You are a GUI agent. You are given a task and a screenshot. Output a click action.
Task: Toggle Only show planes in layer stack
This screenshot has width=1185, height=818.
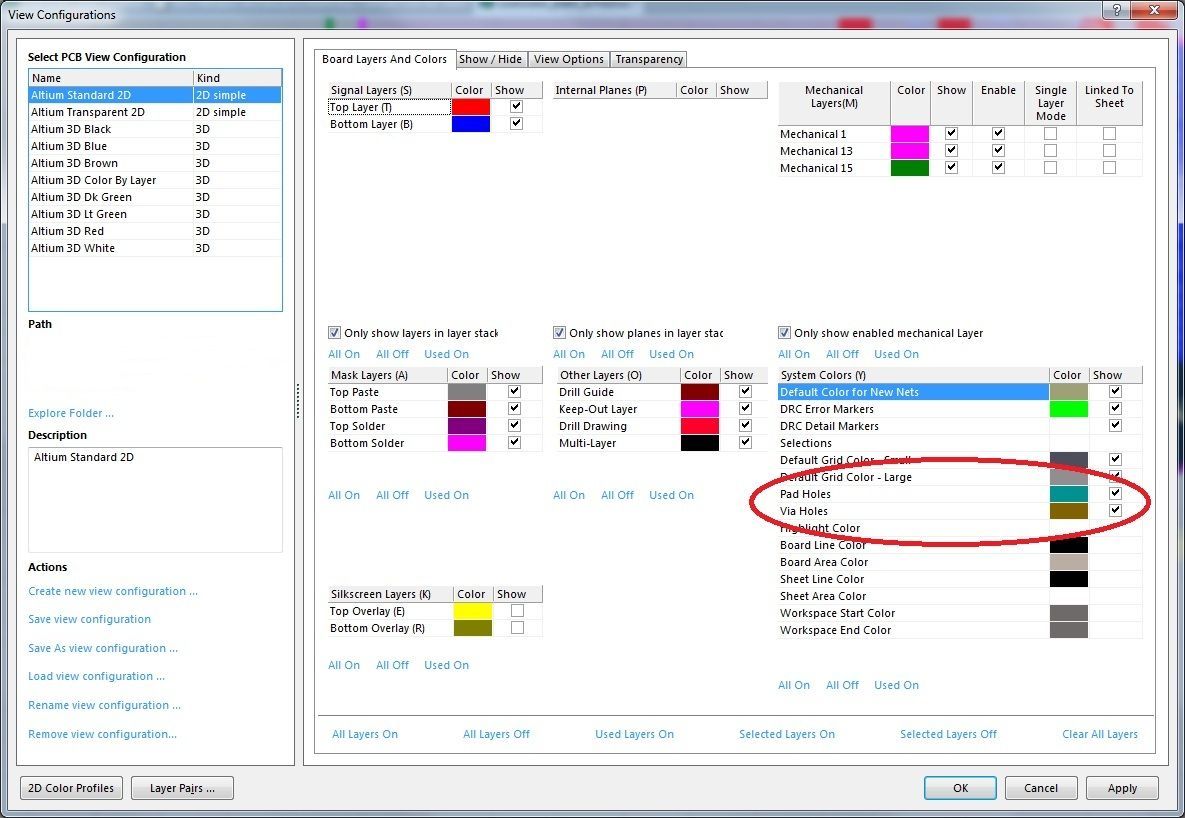(x=559, y=333)
